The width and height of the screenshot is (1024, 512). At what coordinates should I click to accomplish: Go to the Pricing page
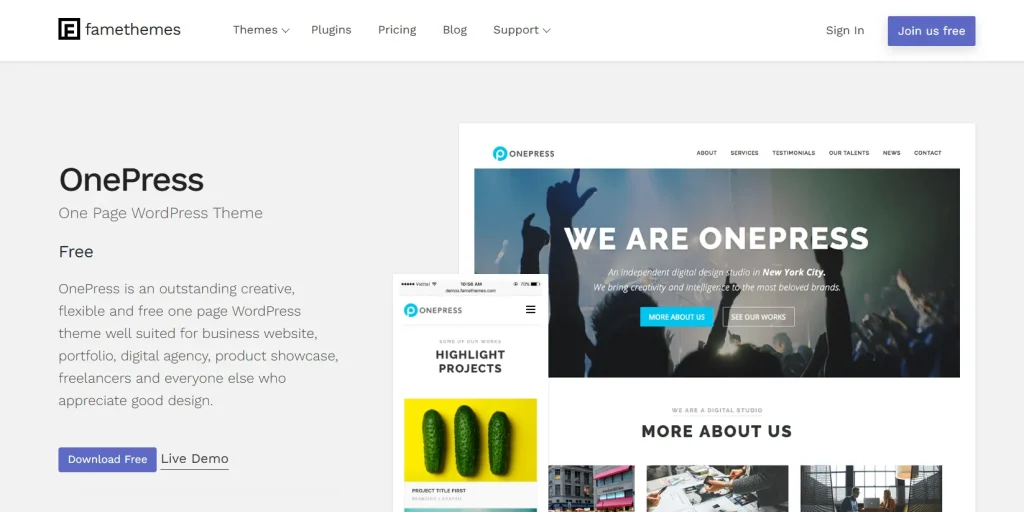tap(397, 30)
